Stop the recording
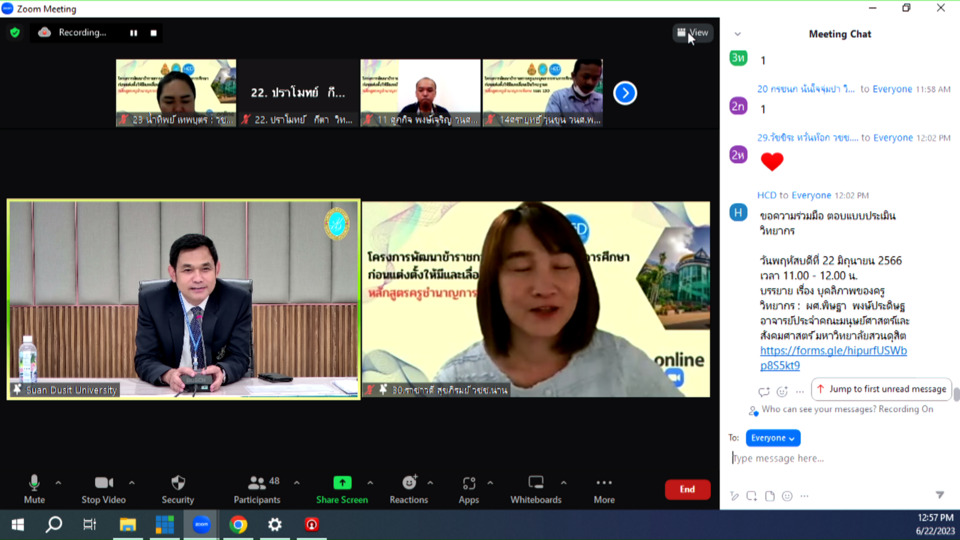This screenshot has height=540, width=960. point(154,33)
